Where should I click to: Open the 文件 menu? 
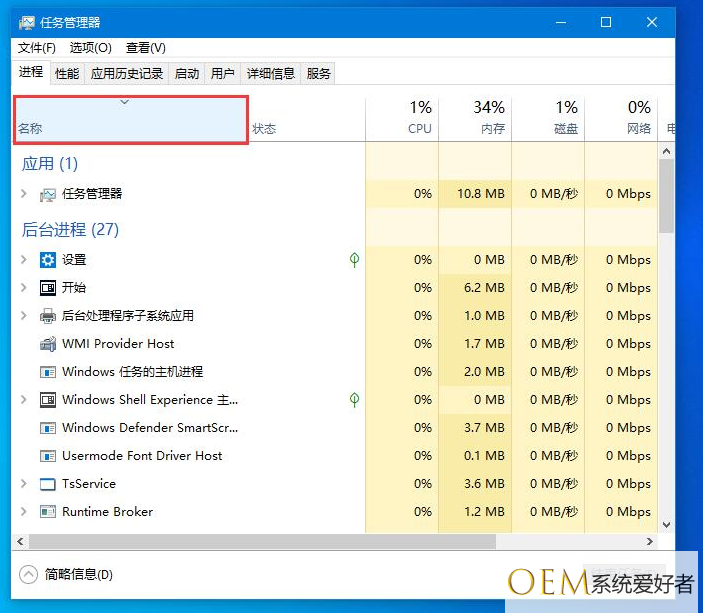(37, 48)
